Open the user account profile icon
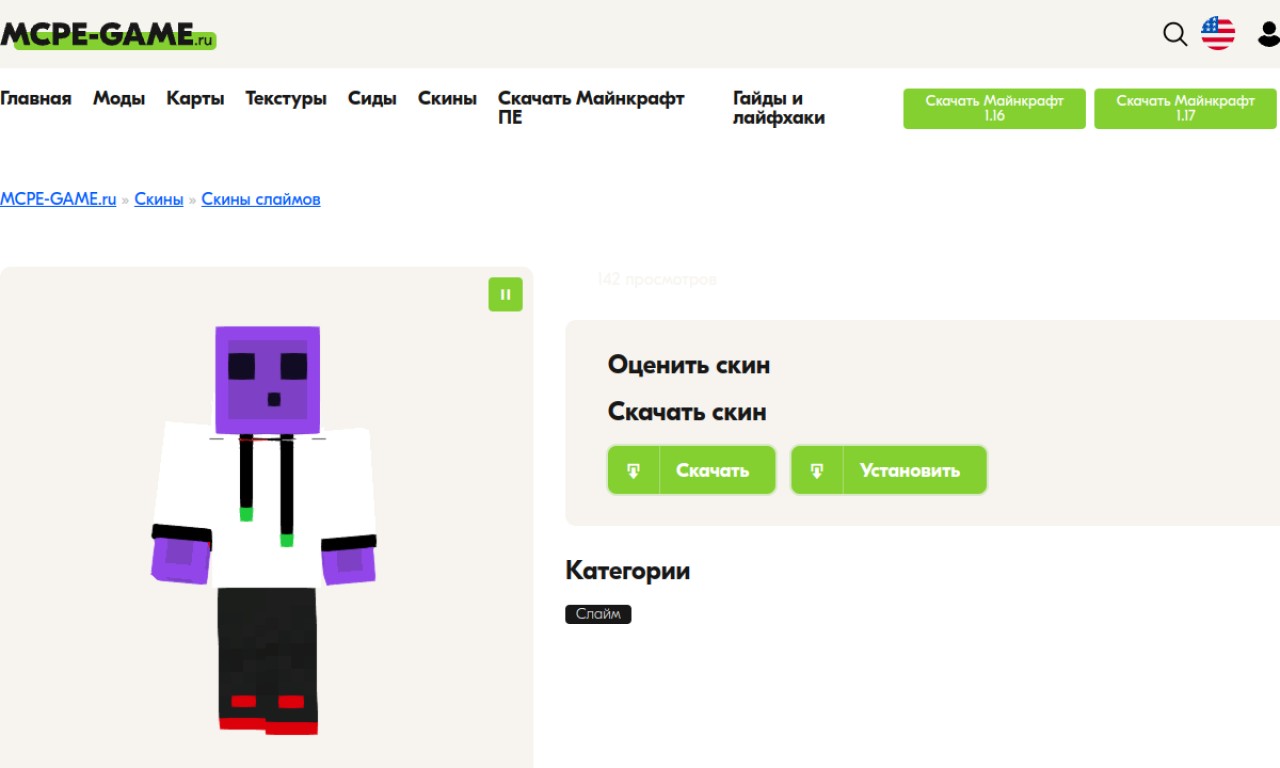Screen dimensions: 1280x768 pyautogui.click(x=1269, y=34)
